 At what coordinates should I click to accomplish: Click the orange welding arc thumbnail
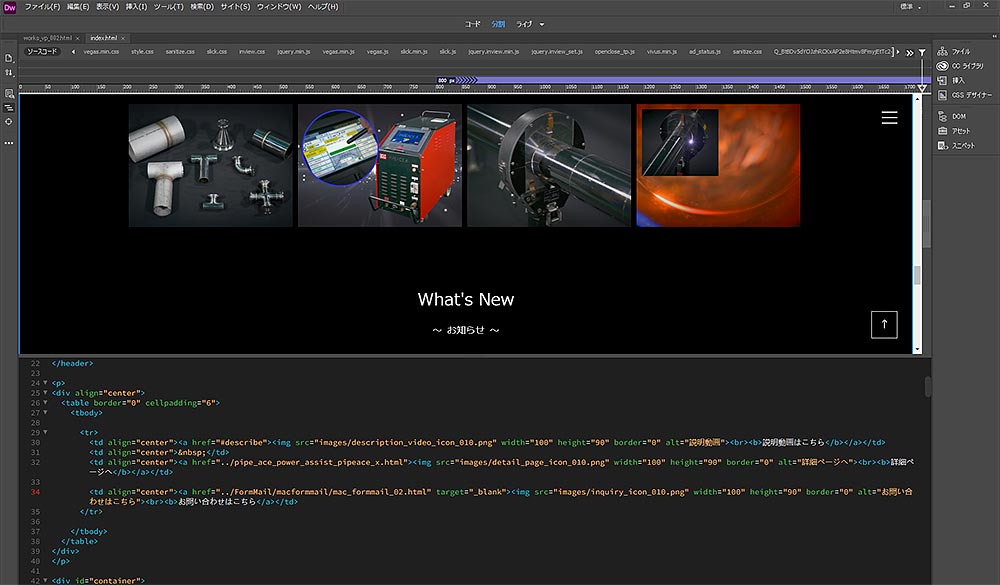[718, 165]
